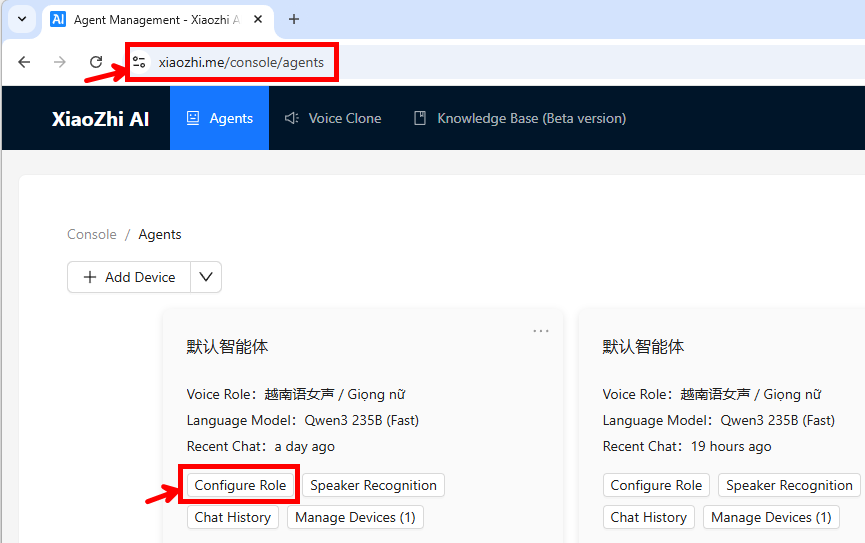
Task: View Chat History of the first agent
Action: [x=232, y=517]
